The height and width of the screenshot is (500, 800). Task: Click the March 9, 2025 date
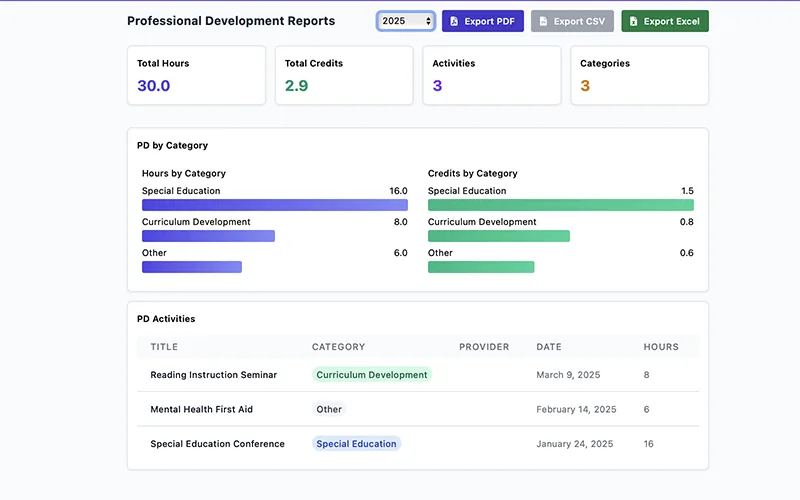(x=568, y=375)
